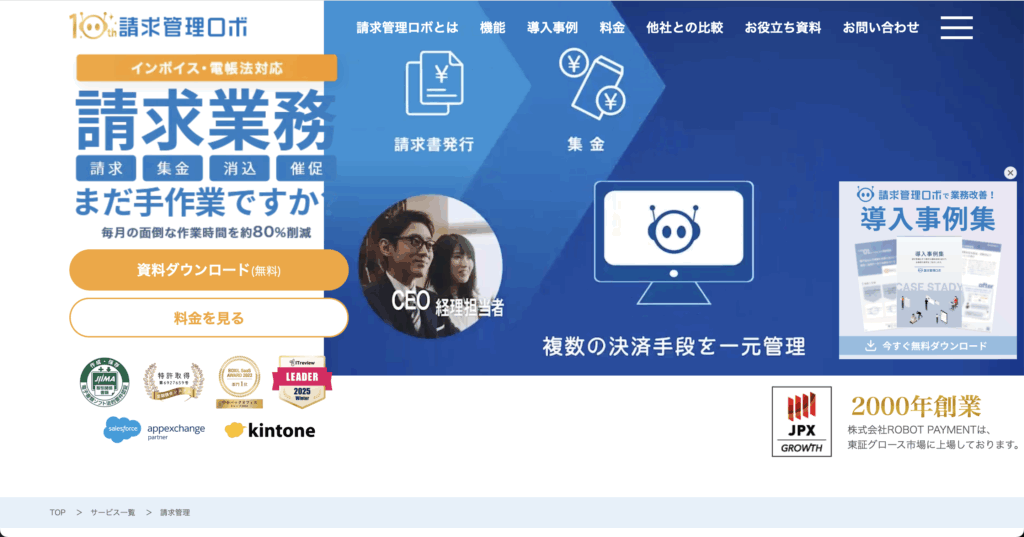Viewport: 1024px width, 537px height.
Task: Open the 料金 navigation link
Action: (x=612, y=27)
